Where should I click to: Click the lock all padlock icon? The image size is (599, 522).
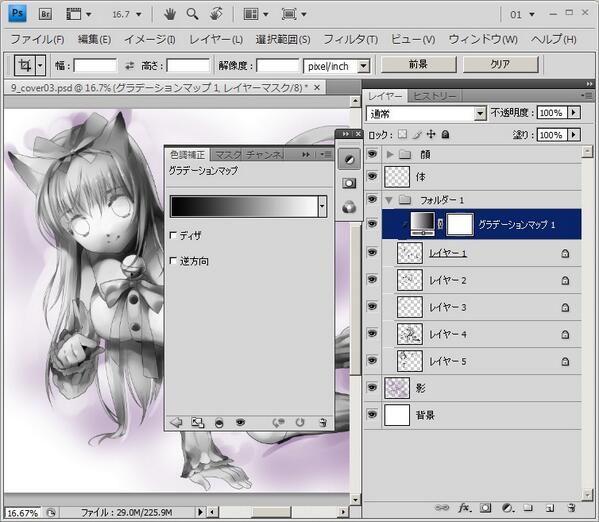pos(445,135)
